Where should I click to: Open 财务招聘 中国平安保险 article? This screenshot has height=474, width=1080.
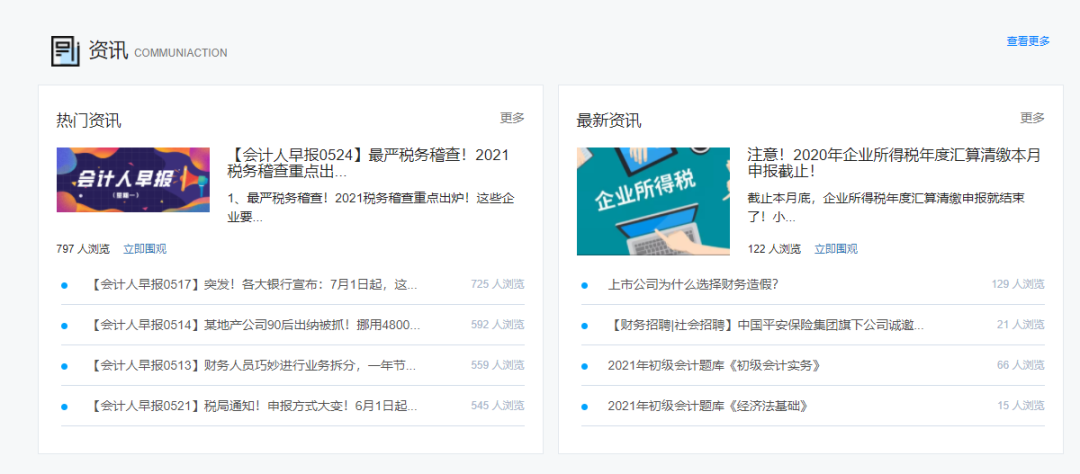[765, 325]
